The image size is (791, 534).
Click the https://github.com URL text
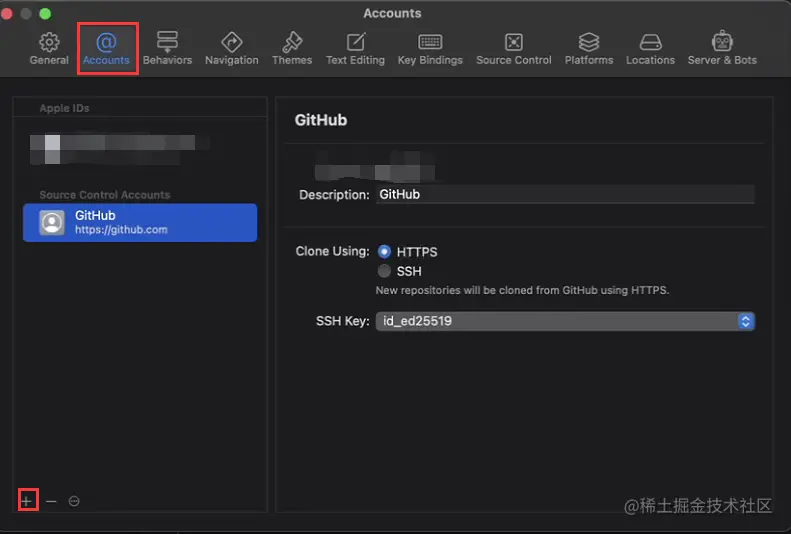click(x=121, y=229)
